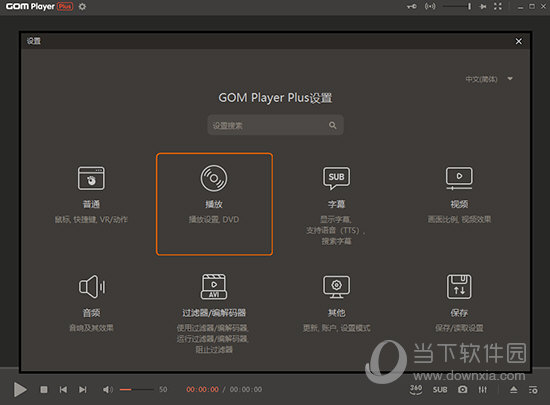Open the SUB subtitle button in control bar
The image size is (550, 405).
pos(440,390)
